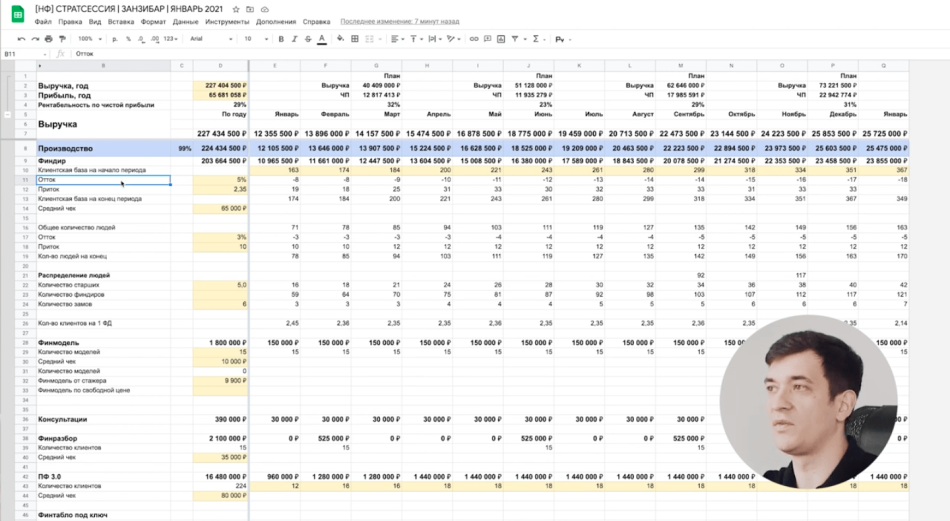Viewport: 950px width, 521px height.
Task: Open the borders tool
Action: click(x=355, y=39)
